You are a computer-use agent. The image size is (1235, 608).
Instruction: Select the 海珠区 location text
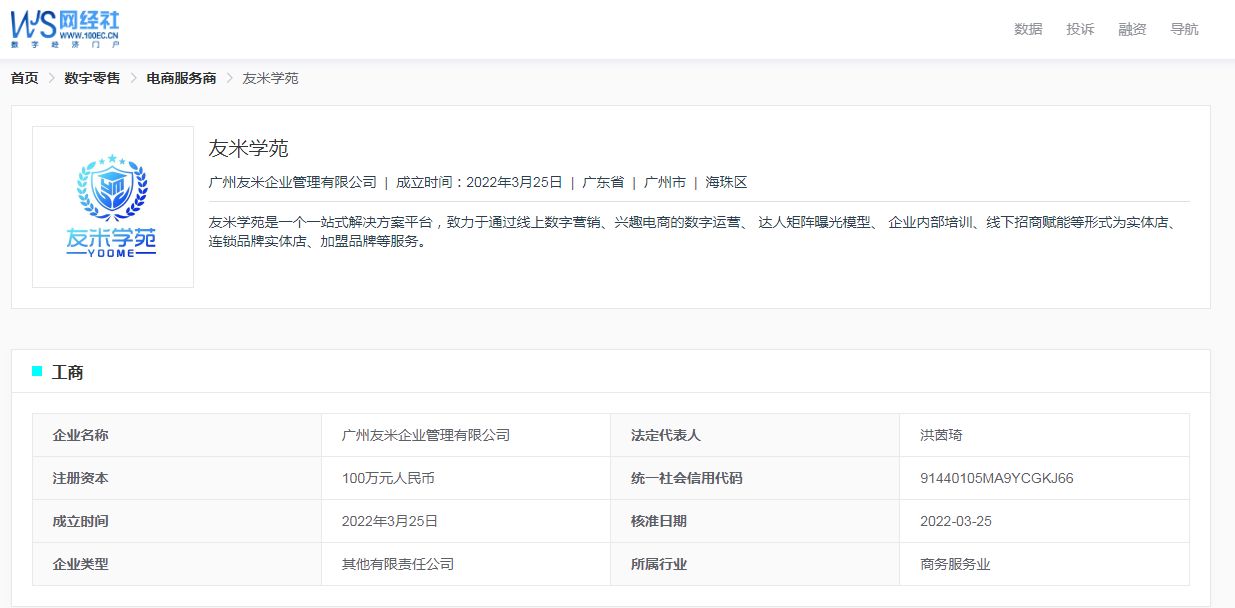(x=726, y=182)
